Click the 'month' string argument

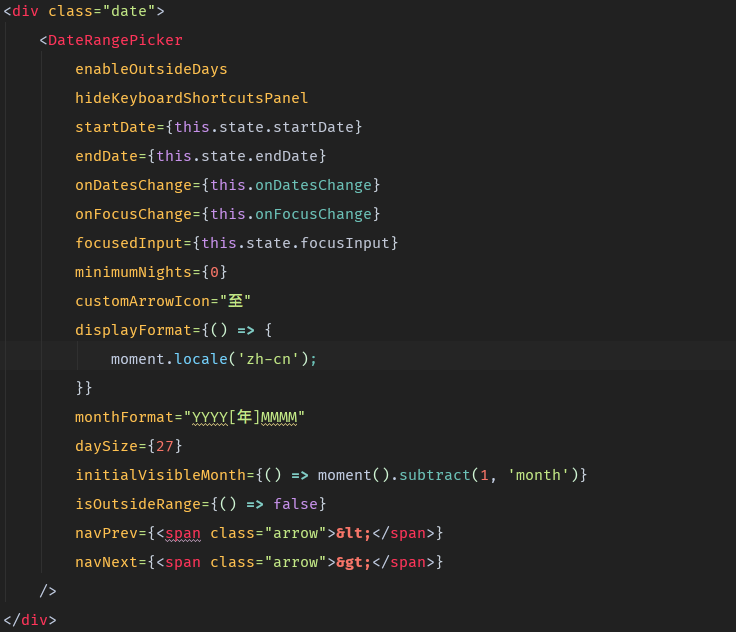538,475
